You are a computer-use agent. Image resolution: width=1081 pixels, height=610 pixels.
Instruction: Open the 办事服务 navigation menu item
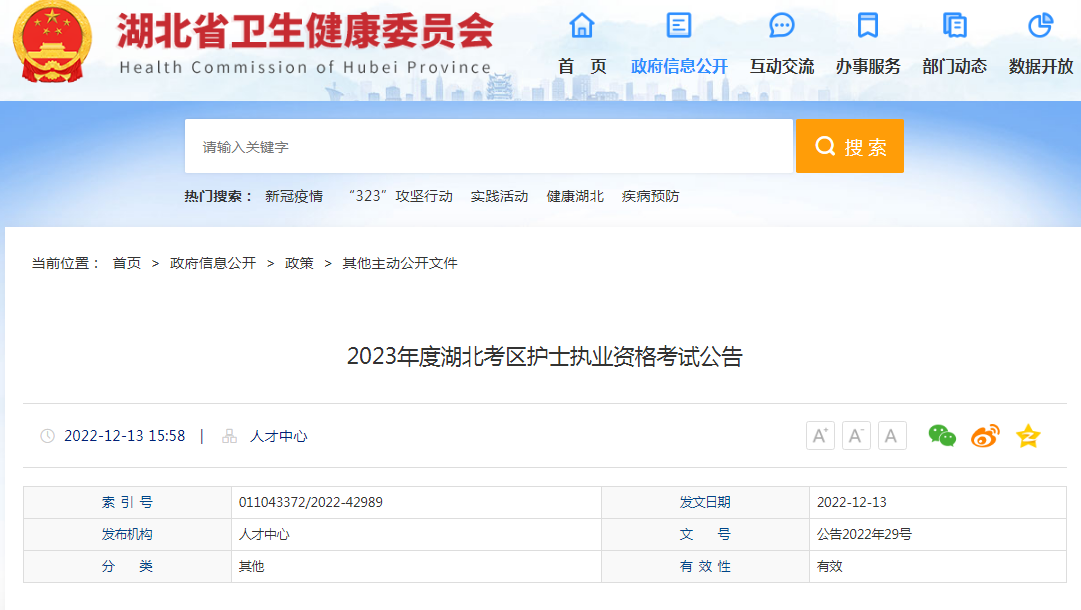(868, 67)
